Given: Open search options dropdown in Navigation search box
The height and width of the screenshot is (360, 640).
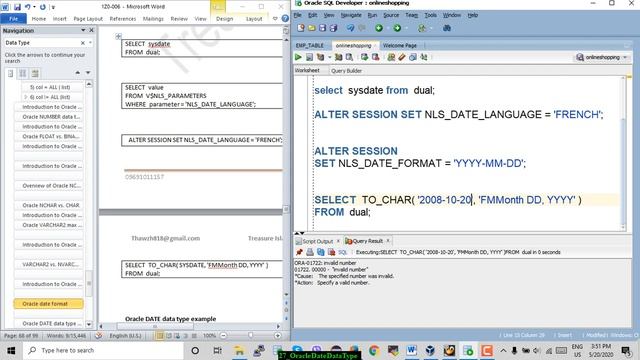Looking at the screenshot, I should coord(90,42).
